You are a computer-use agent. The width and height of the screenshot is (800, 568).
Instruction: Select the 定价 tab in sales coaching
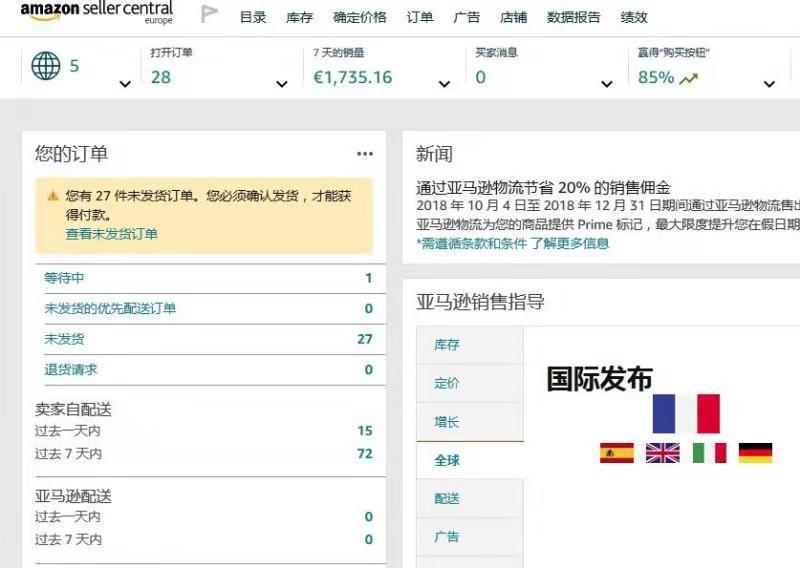coord(470,383)
